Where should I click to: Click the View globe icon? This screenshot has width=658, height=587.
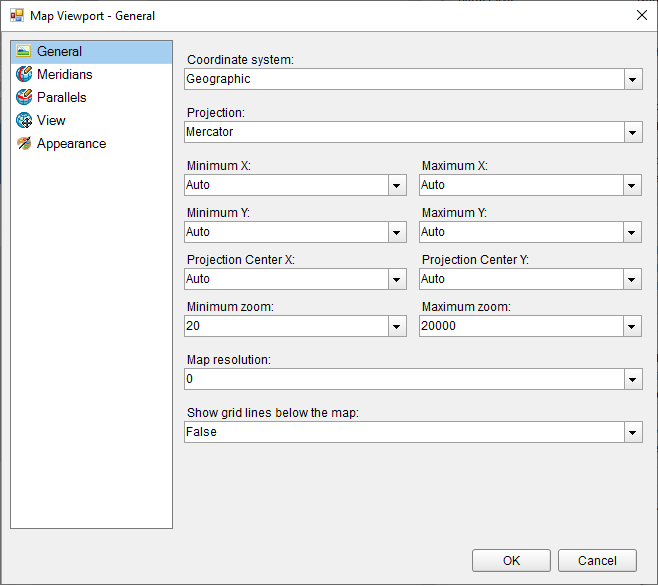(24, 120)
